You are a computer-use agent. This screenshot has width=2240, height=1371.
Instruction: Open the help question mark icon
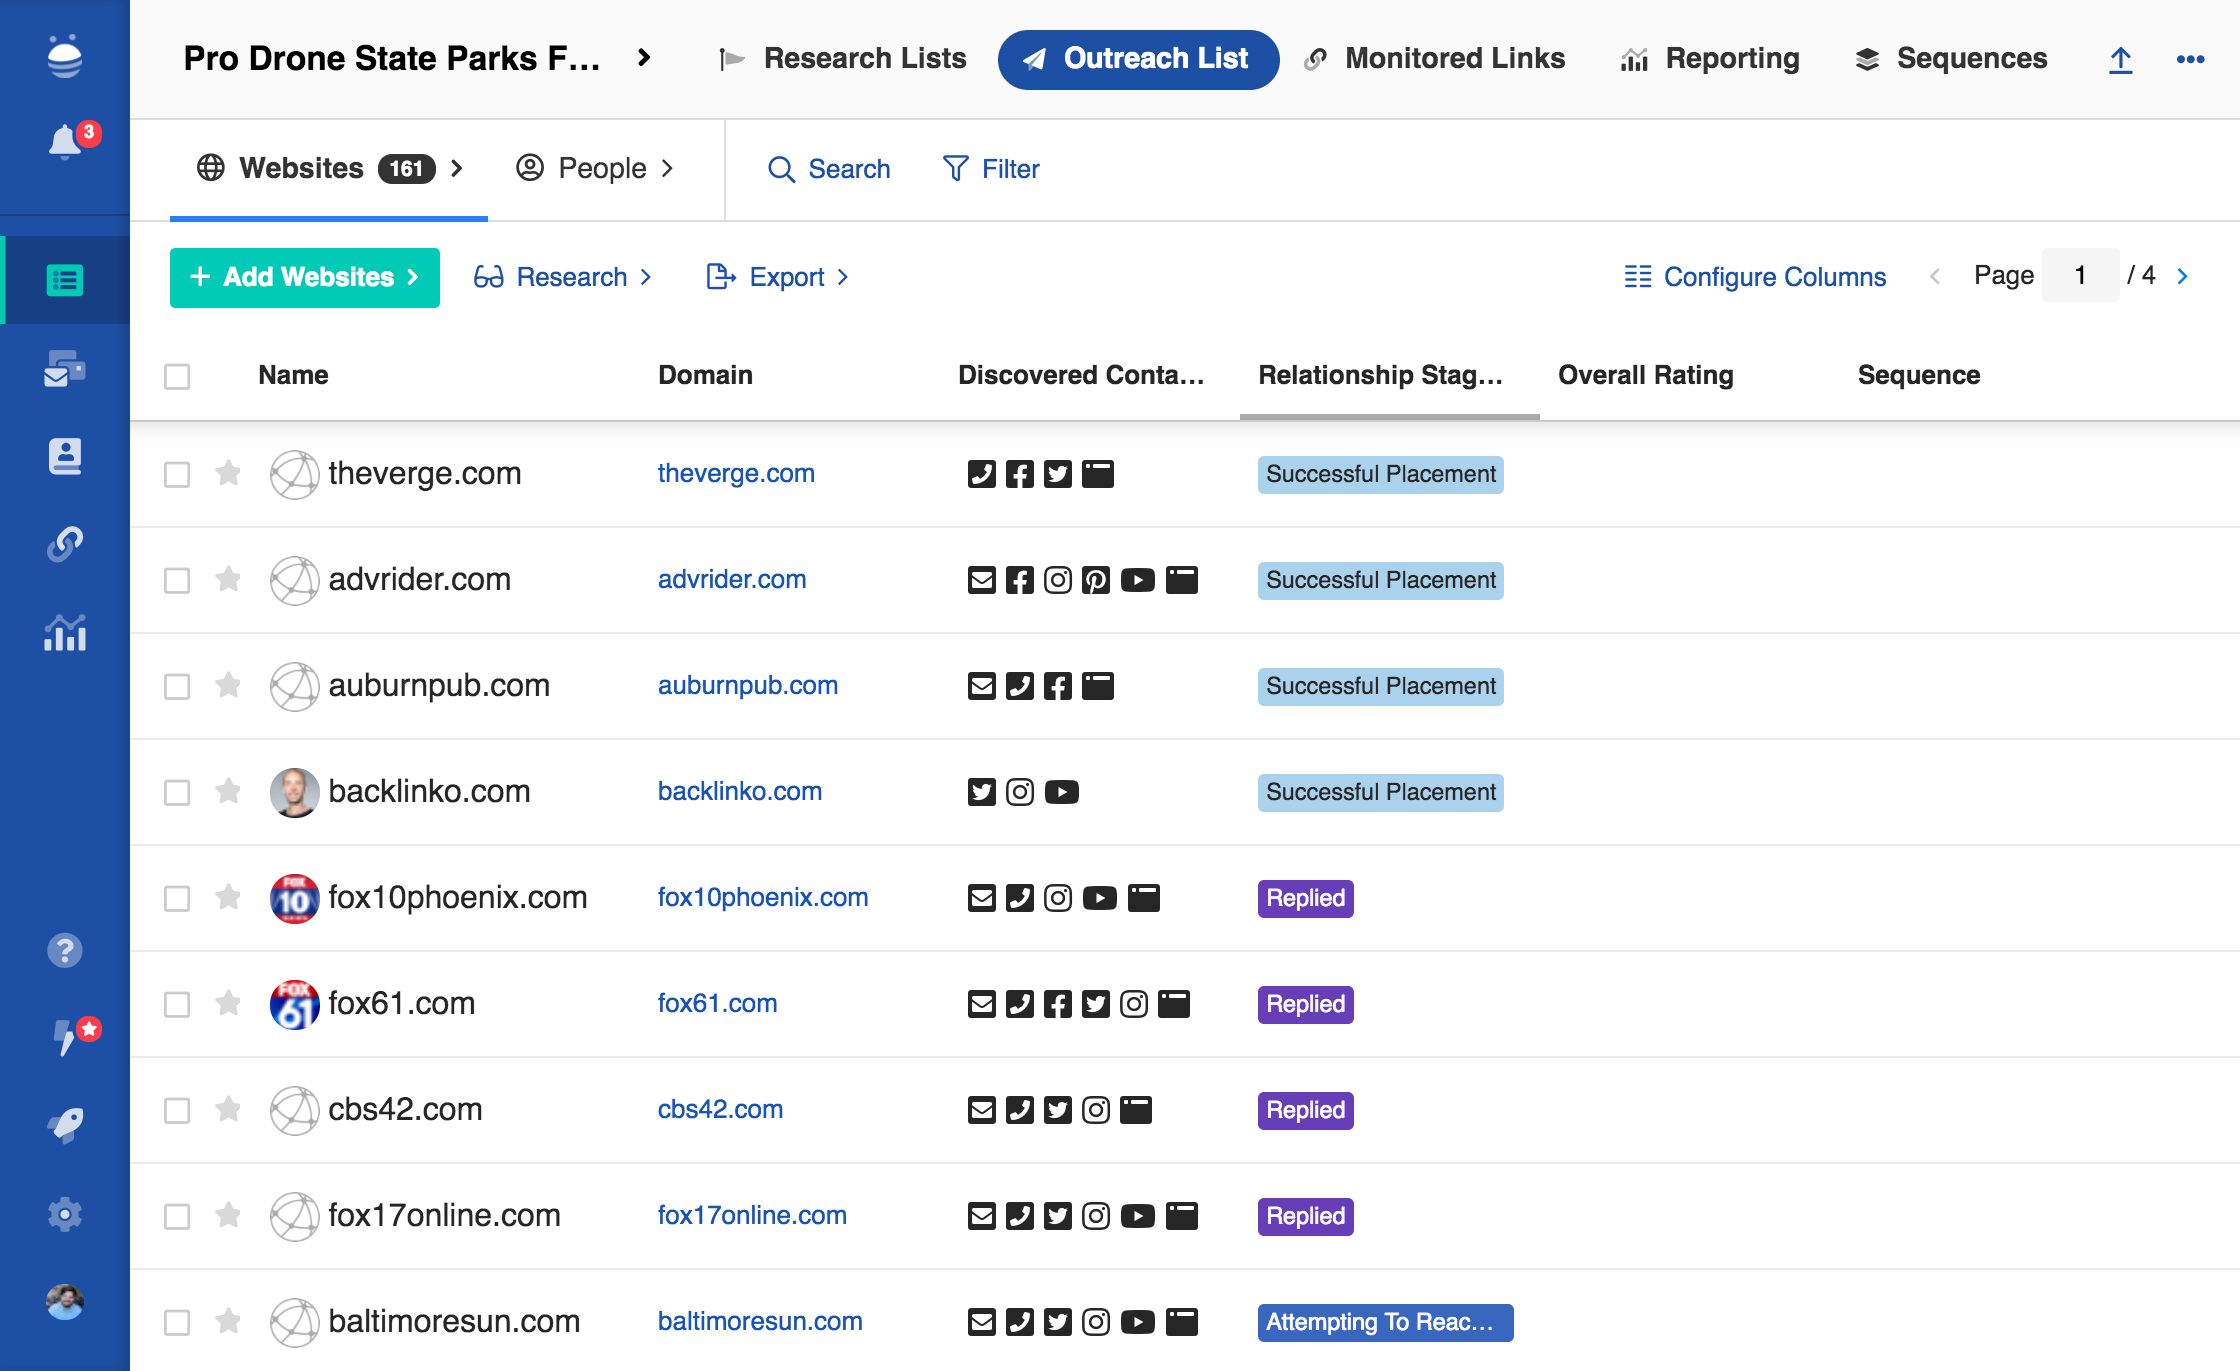tap(66, 950)
